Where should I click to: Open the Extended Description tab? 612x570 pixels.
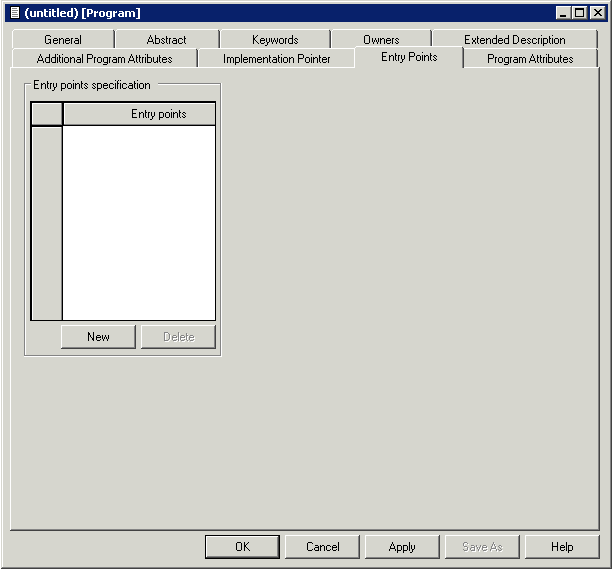pos(514,40)
